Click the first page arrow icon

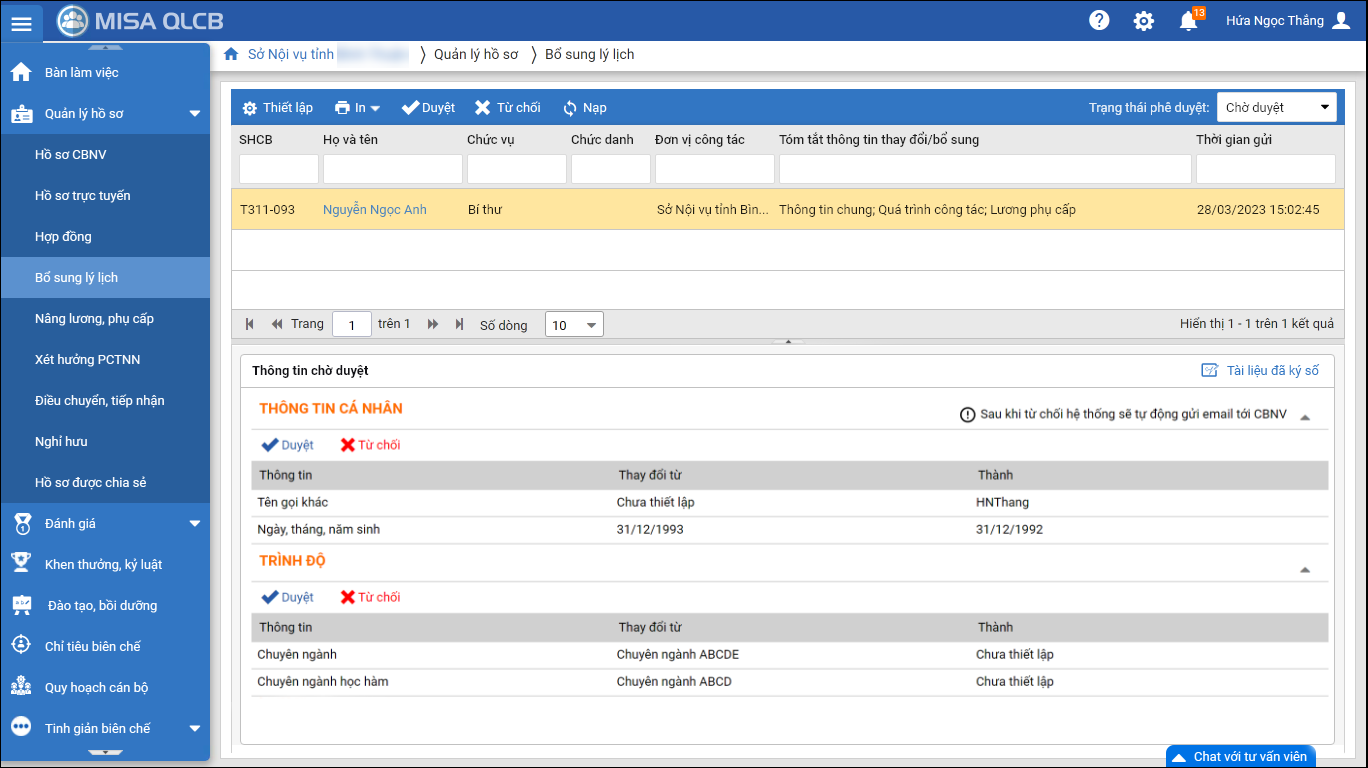[249, 324]
